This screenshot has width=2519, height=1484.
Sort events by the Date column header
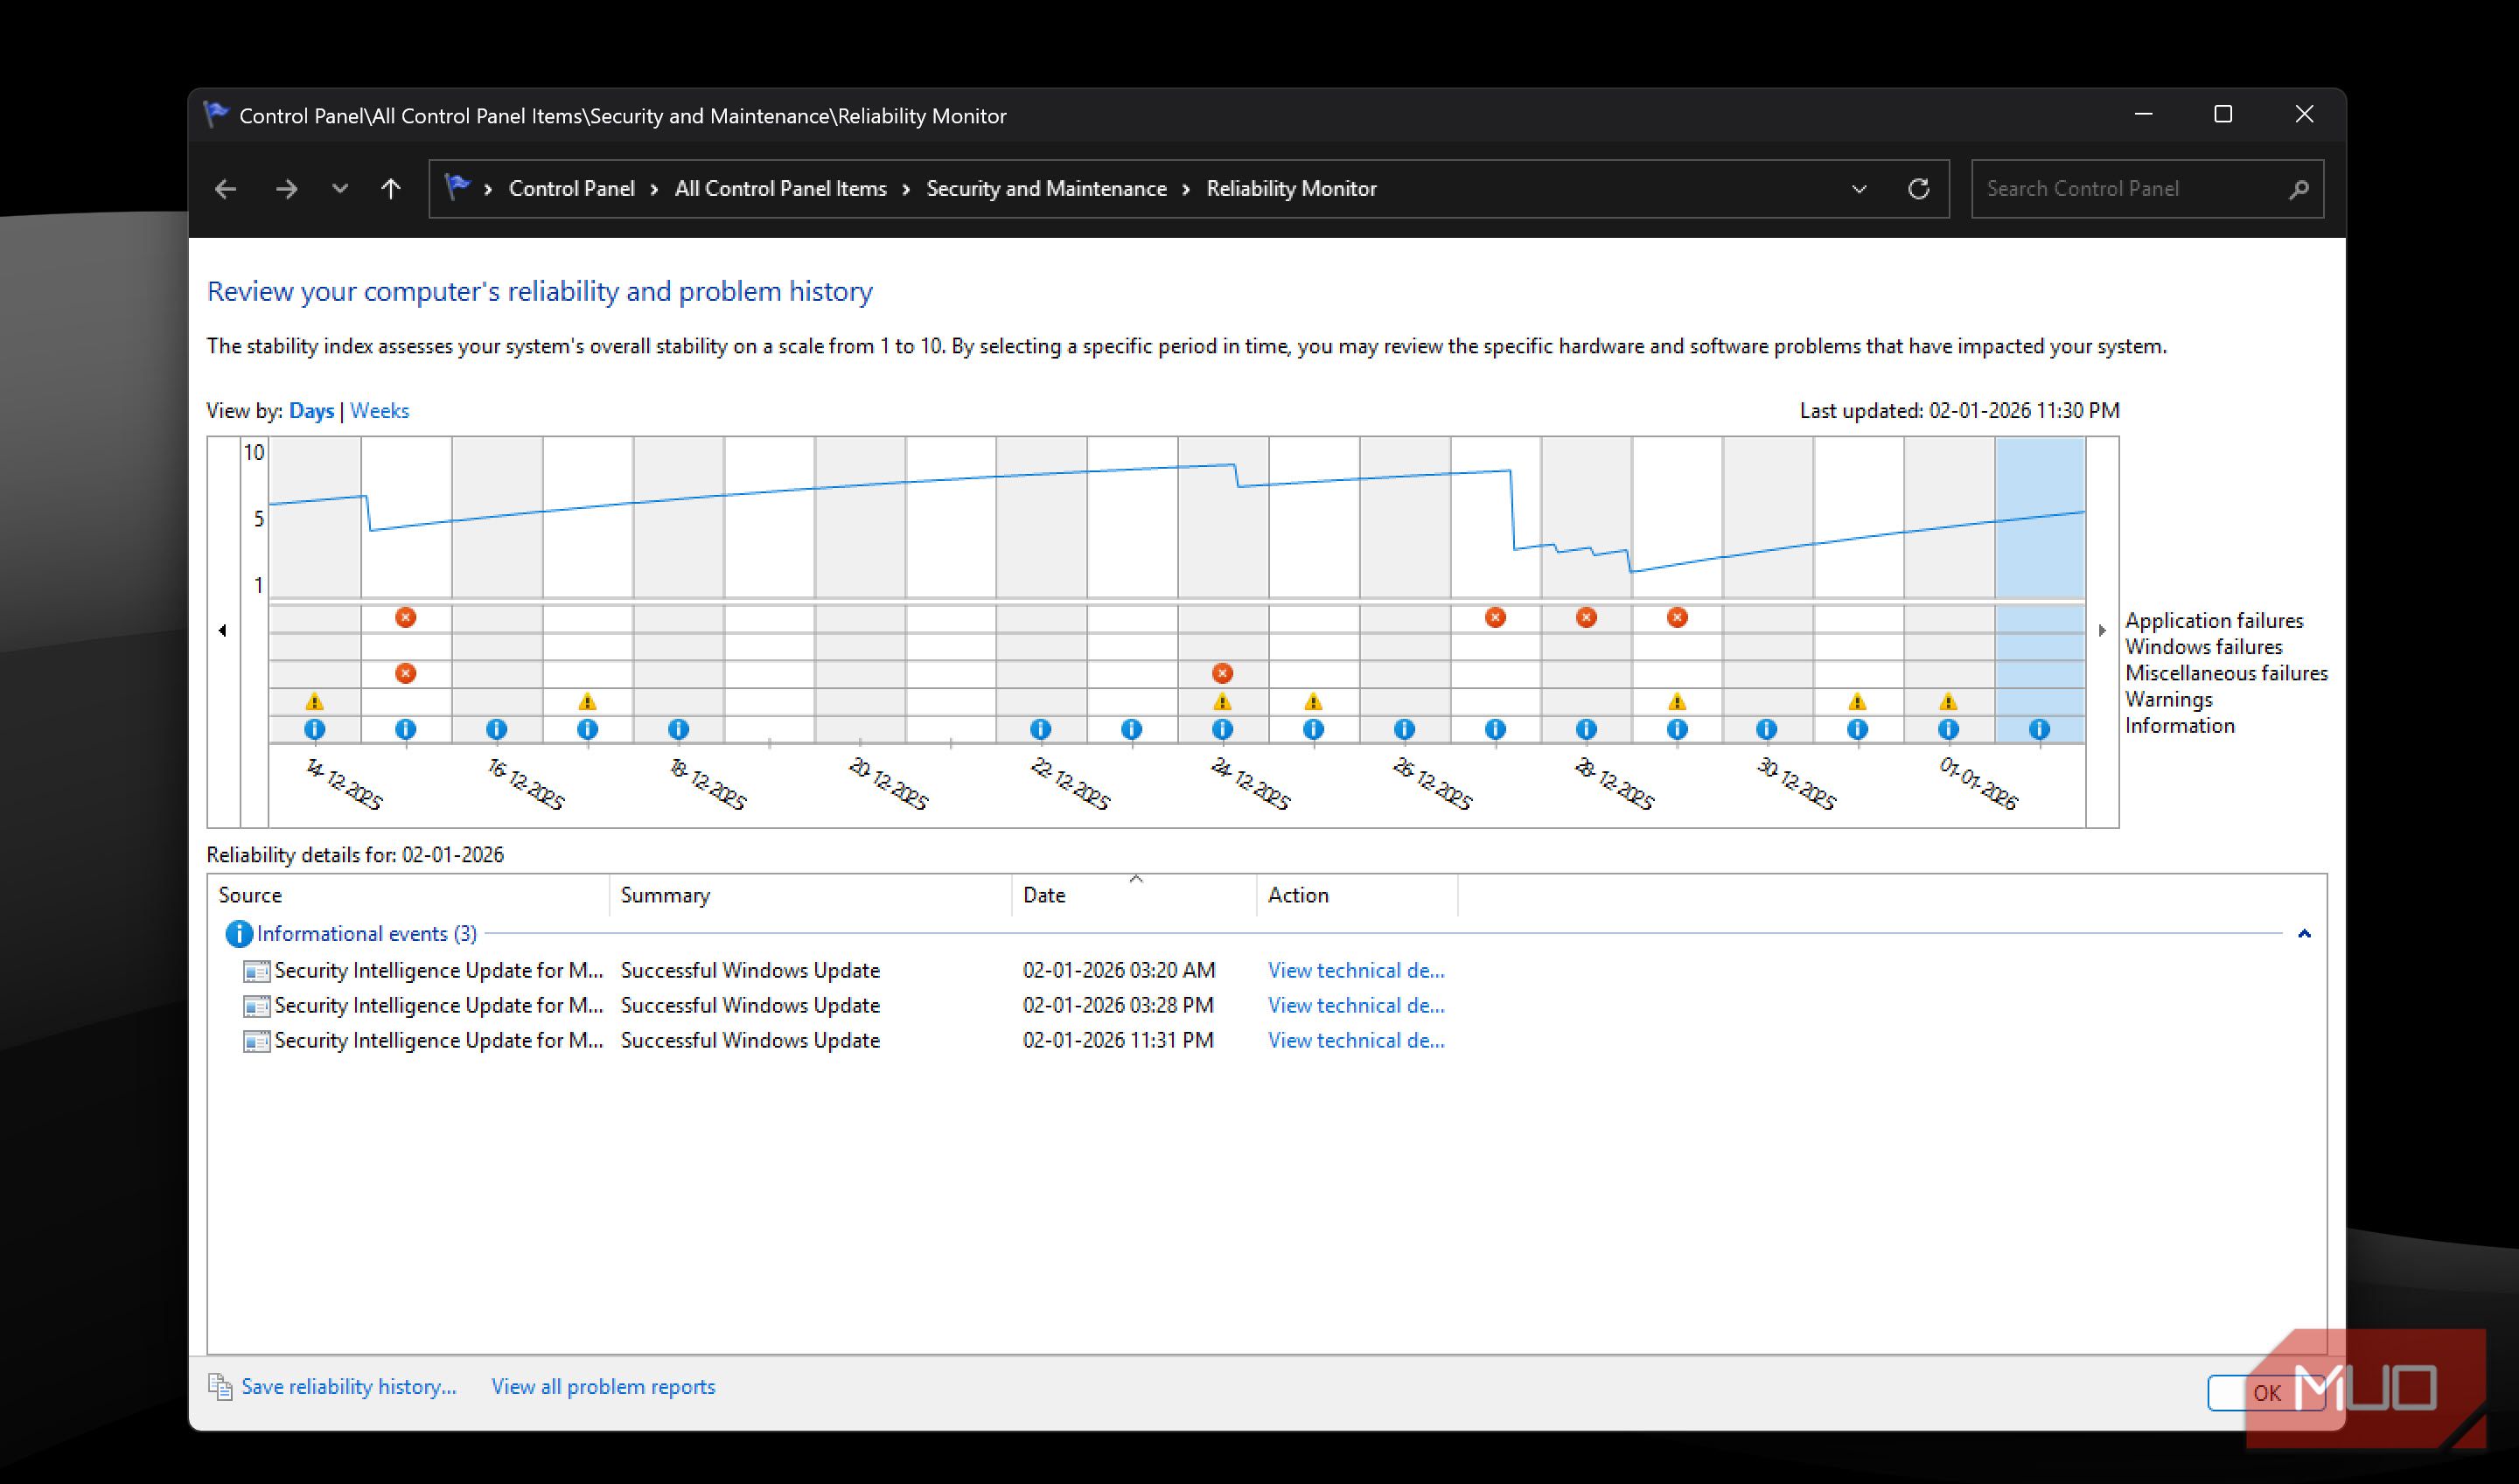click(1044, 895)
